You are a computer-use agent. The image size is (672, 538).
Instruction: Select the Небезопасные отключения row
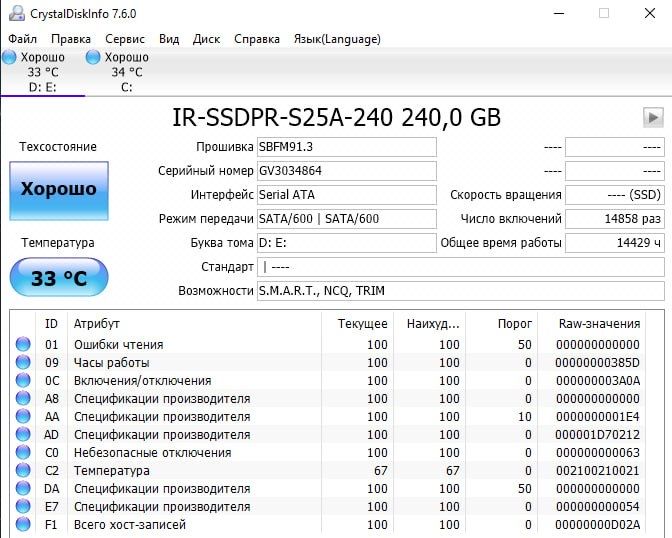(x=328, y=452)
